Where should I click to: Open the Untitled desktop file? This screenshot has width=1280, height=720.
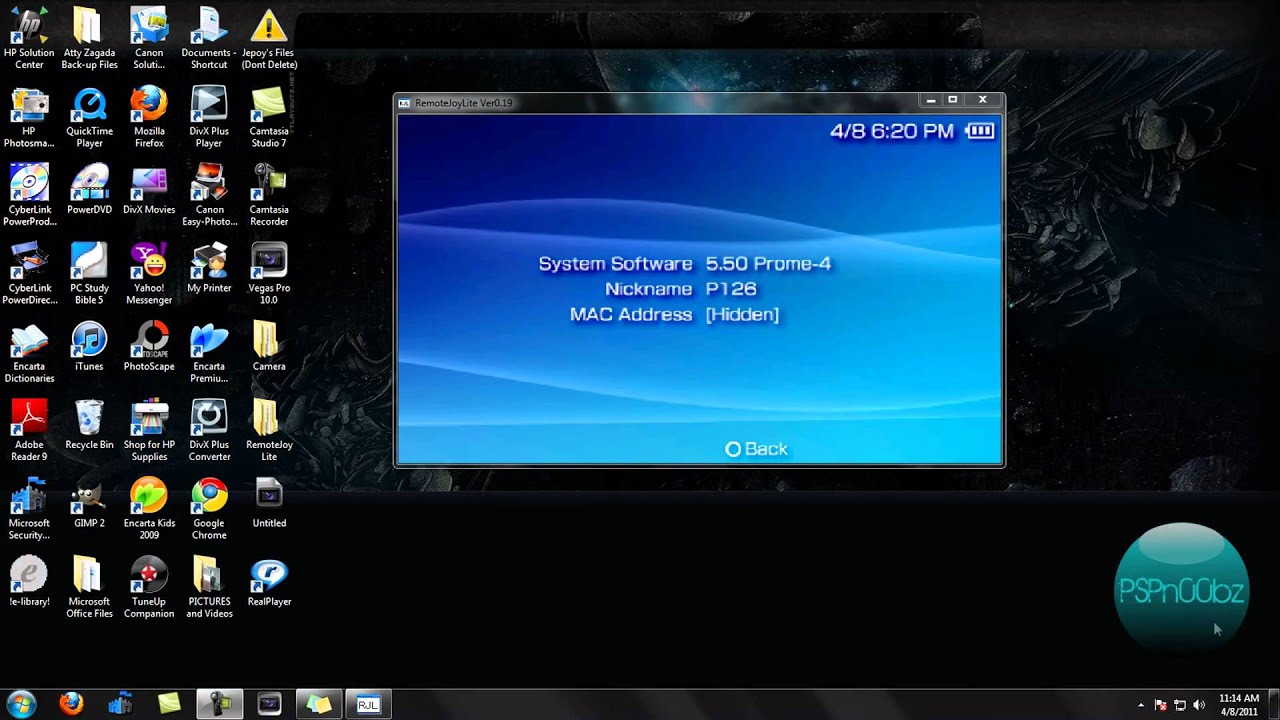point(268,502)
